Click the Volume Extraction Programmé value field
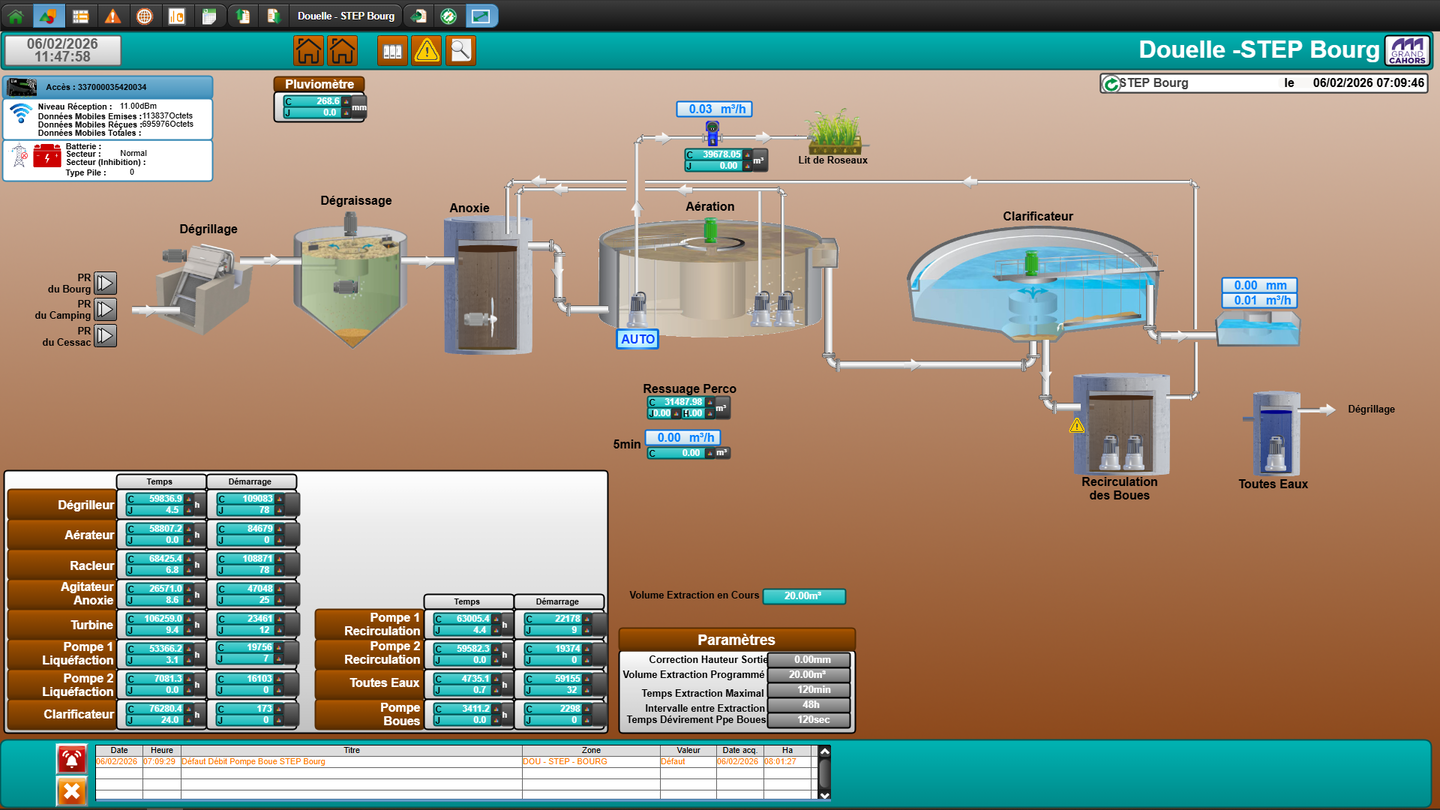This screenshot has width=1440, height=810. pos(809,675)
